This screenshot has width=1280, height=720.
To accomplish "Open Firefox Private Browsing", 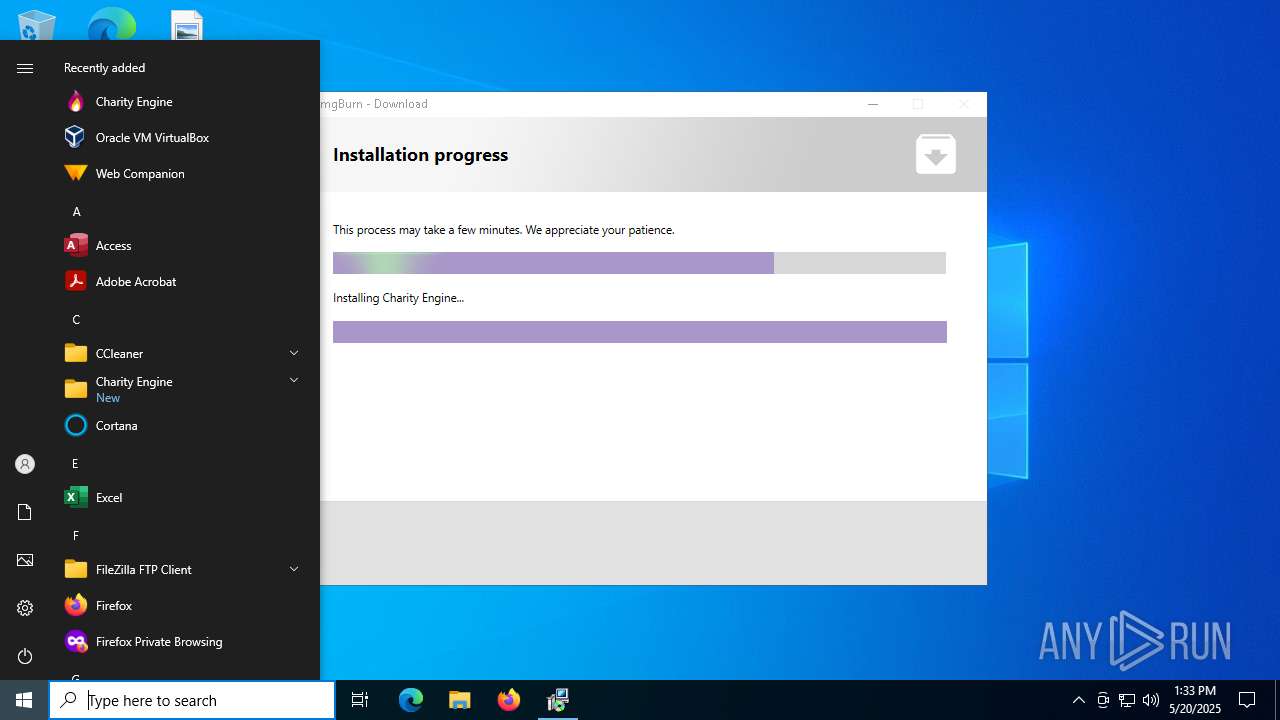I will (182, 642).
